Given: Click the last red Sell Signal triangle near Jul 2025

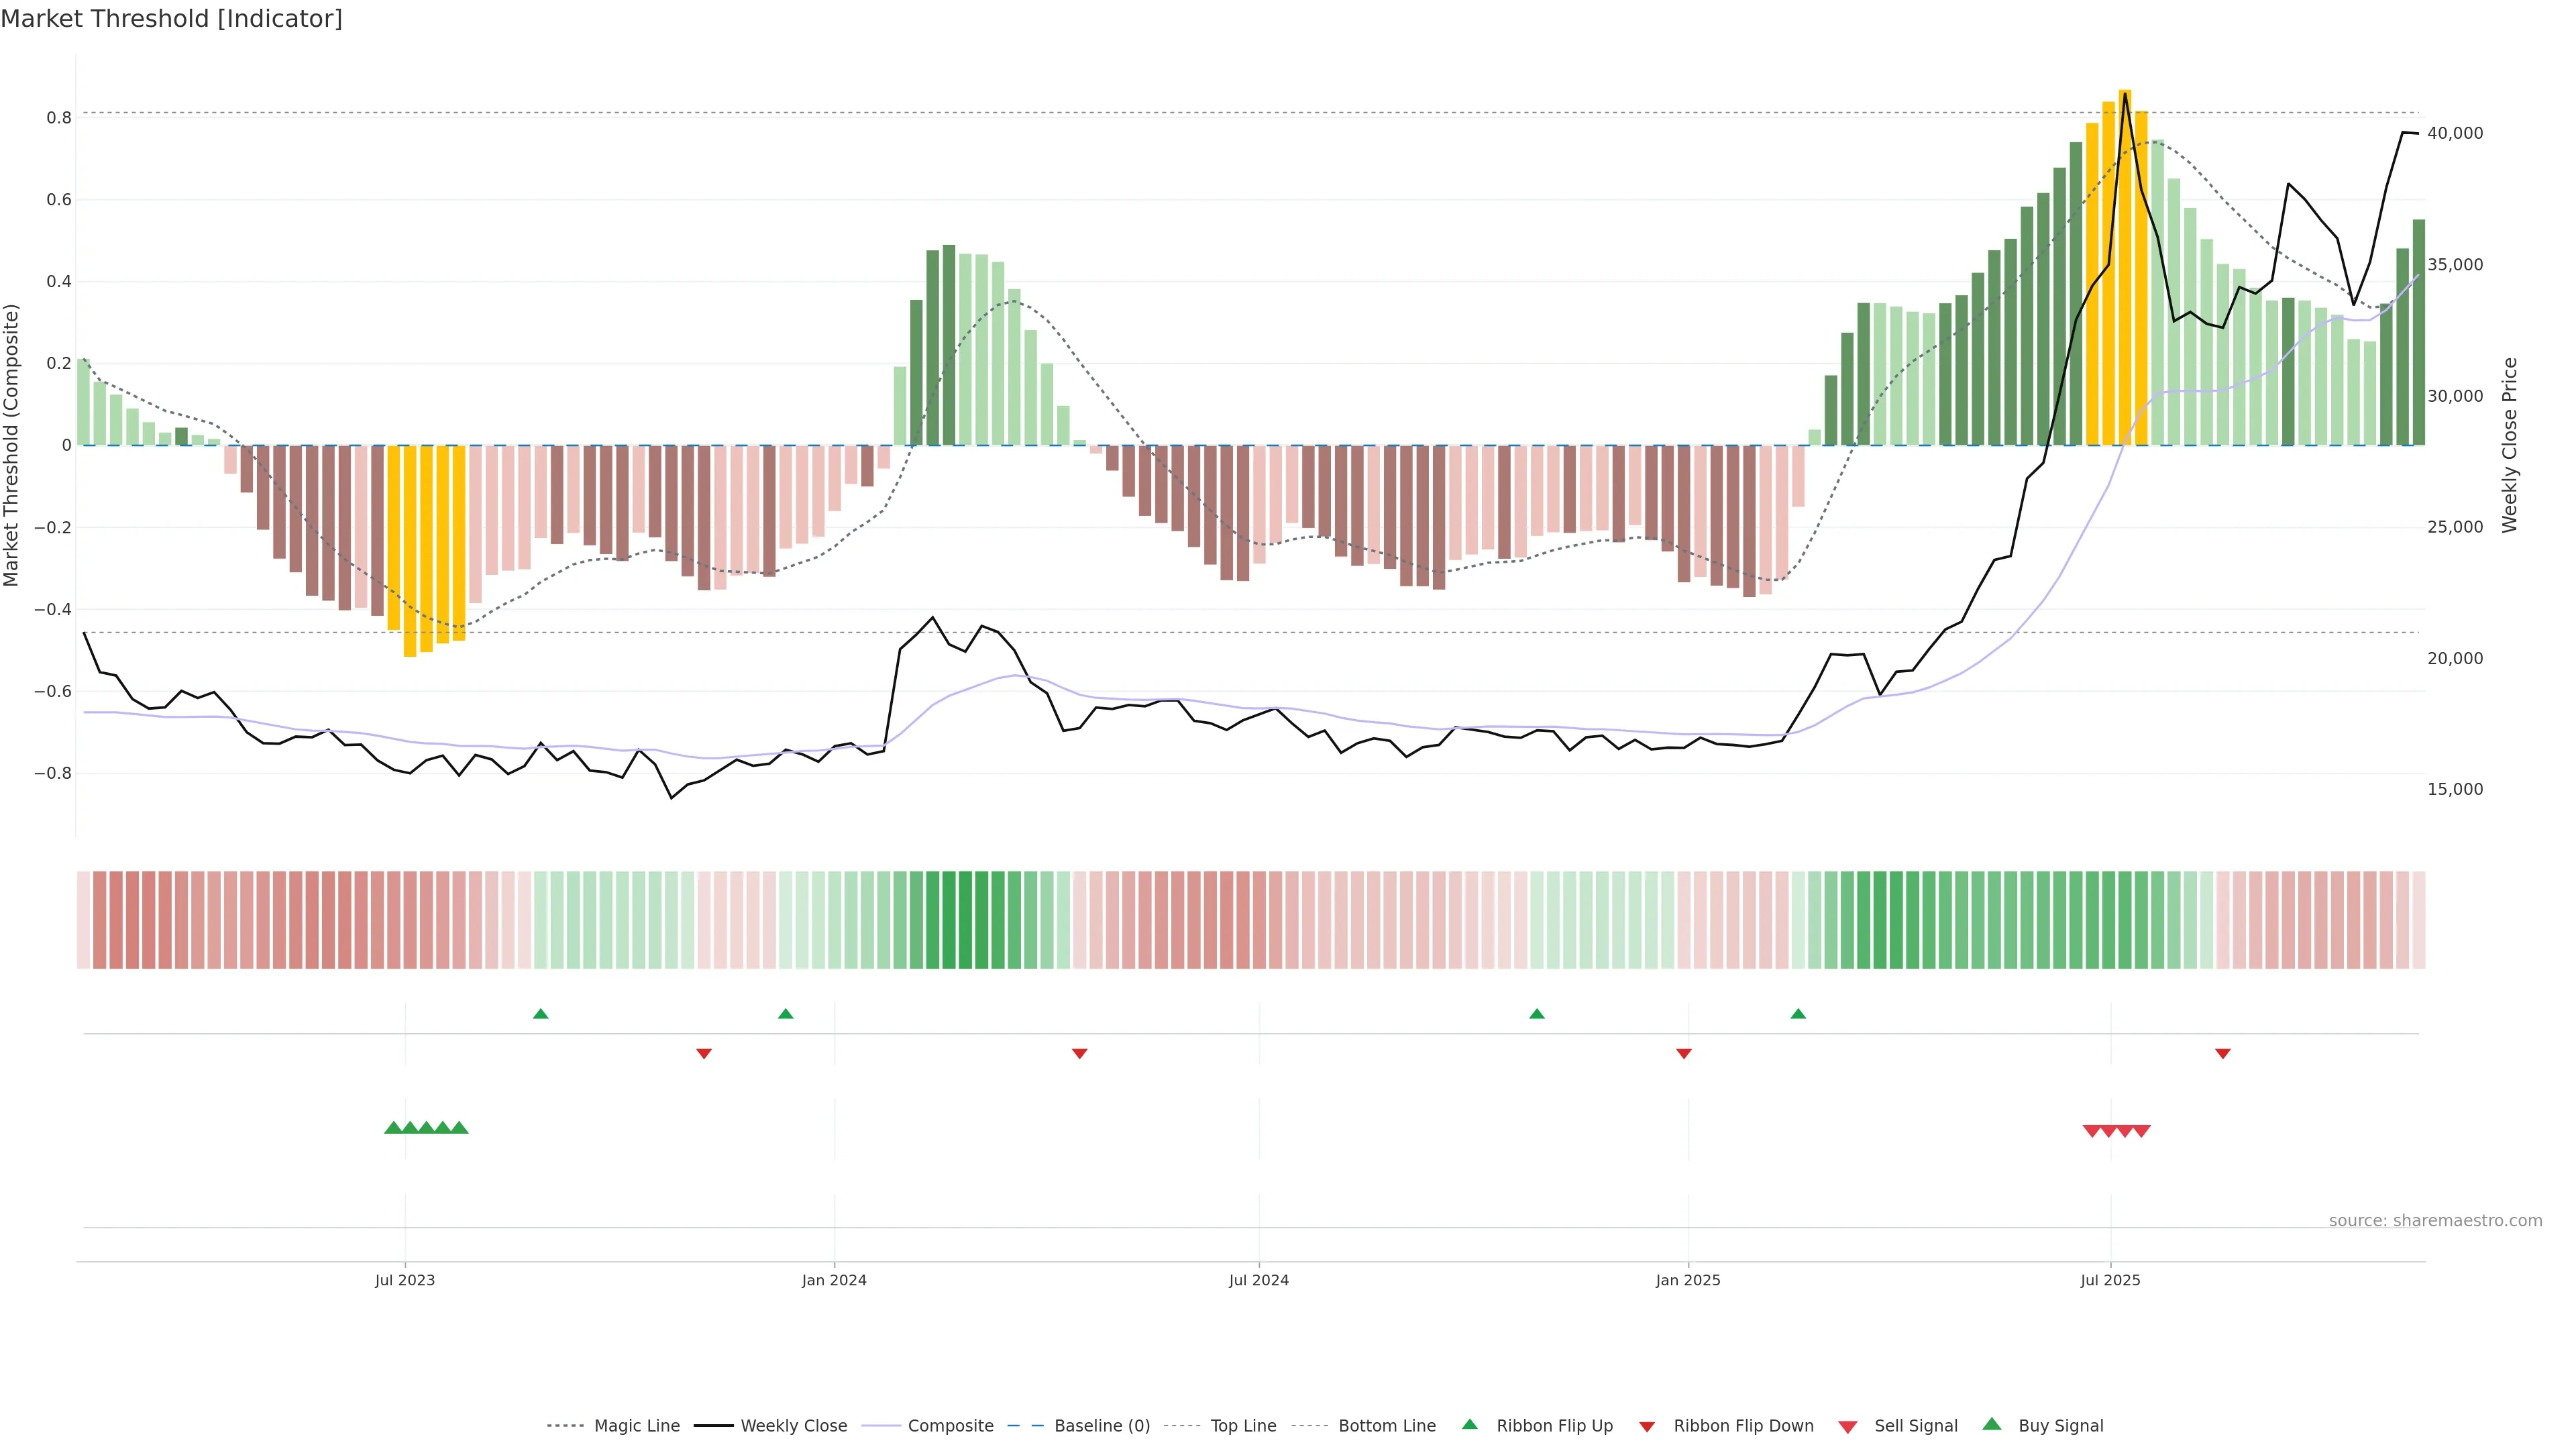Looking at the screenshot, I should tap(2141, 1131).
